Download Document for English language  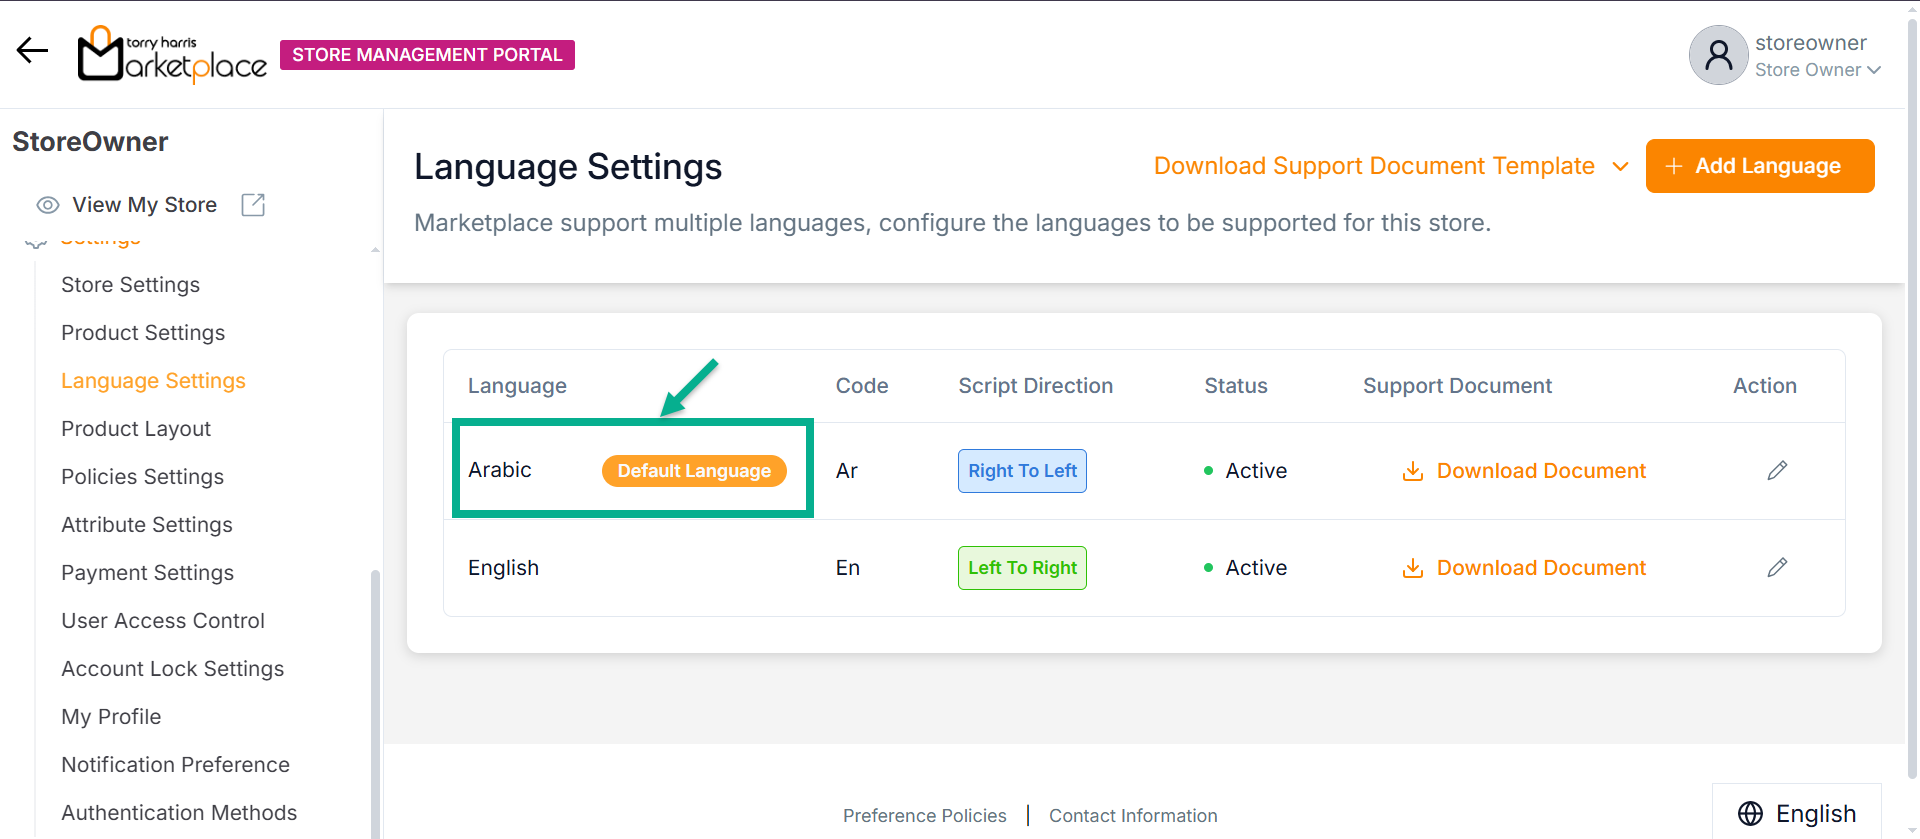(1524, 568)
